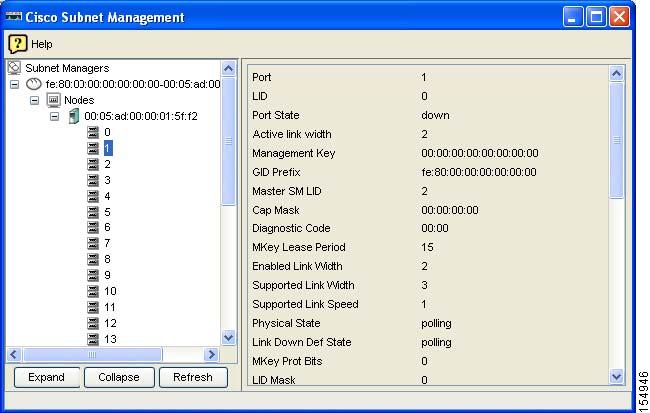Select port 9 in the tree

click(x=107, y=275)
